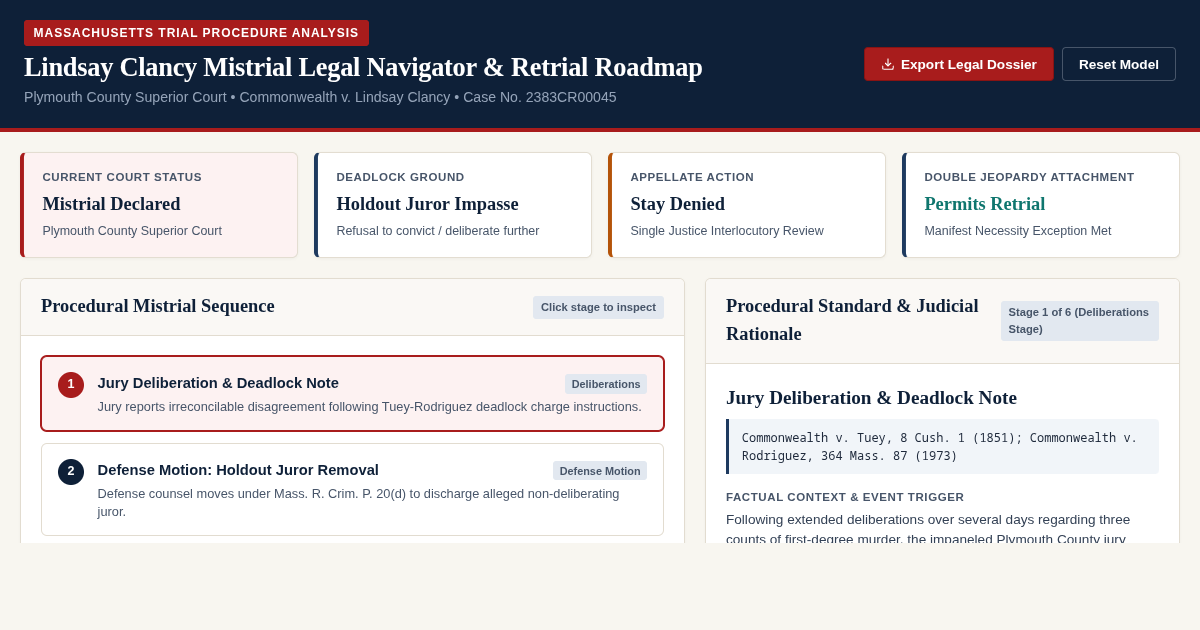1200x630 pixels.
Task: Click 'Manifest Necessity Exception Met' text
Action: pyautogui.click(x=1017, y=231)
